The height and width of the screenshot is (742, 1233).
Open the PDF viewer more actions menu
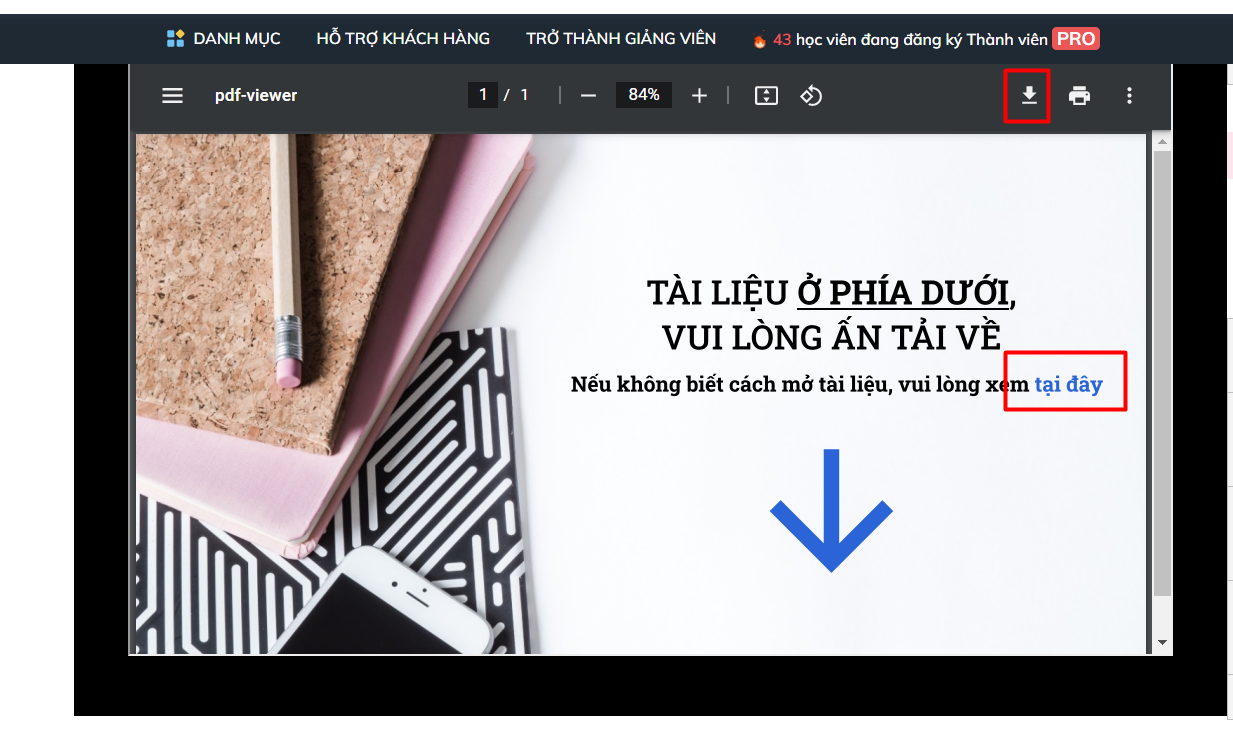(1129, 96)
